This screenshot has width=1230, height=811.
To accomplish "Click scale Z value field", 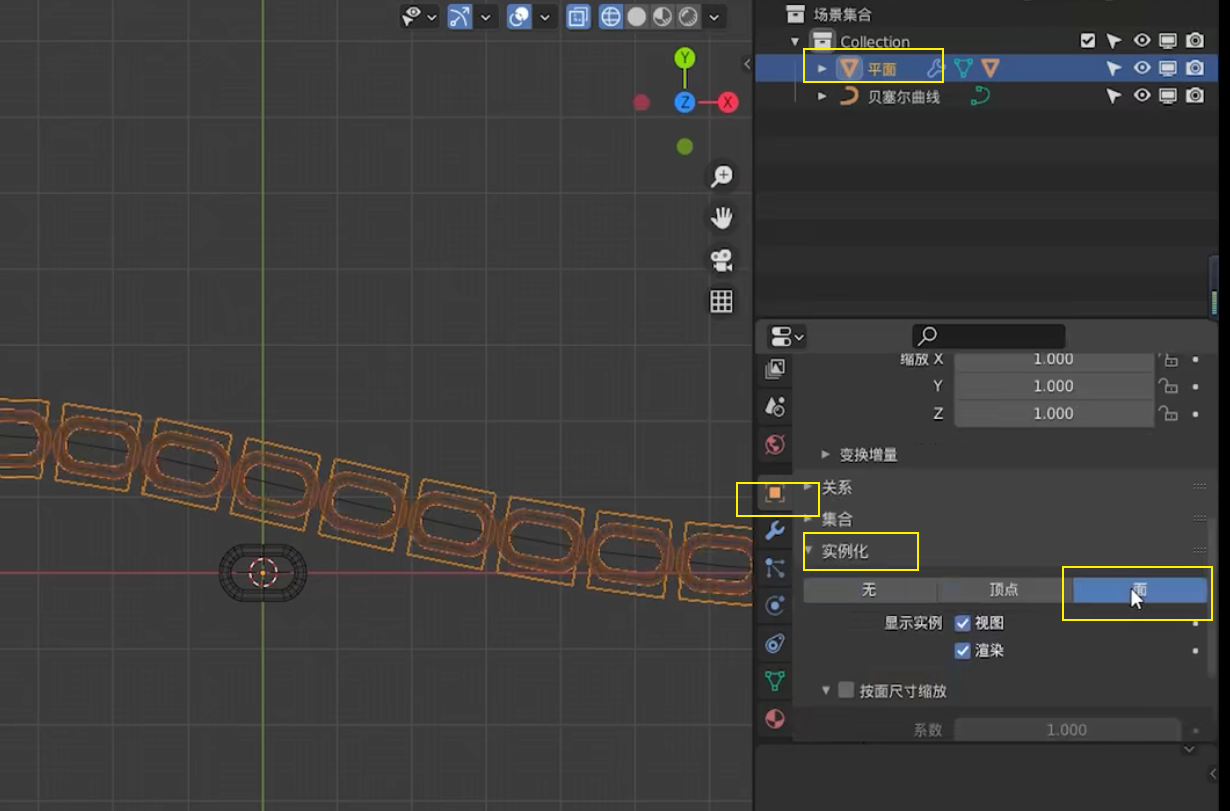I will click(1053, 413).
